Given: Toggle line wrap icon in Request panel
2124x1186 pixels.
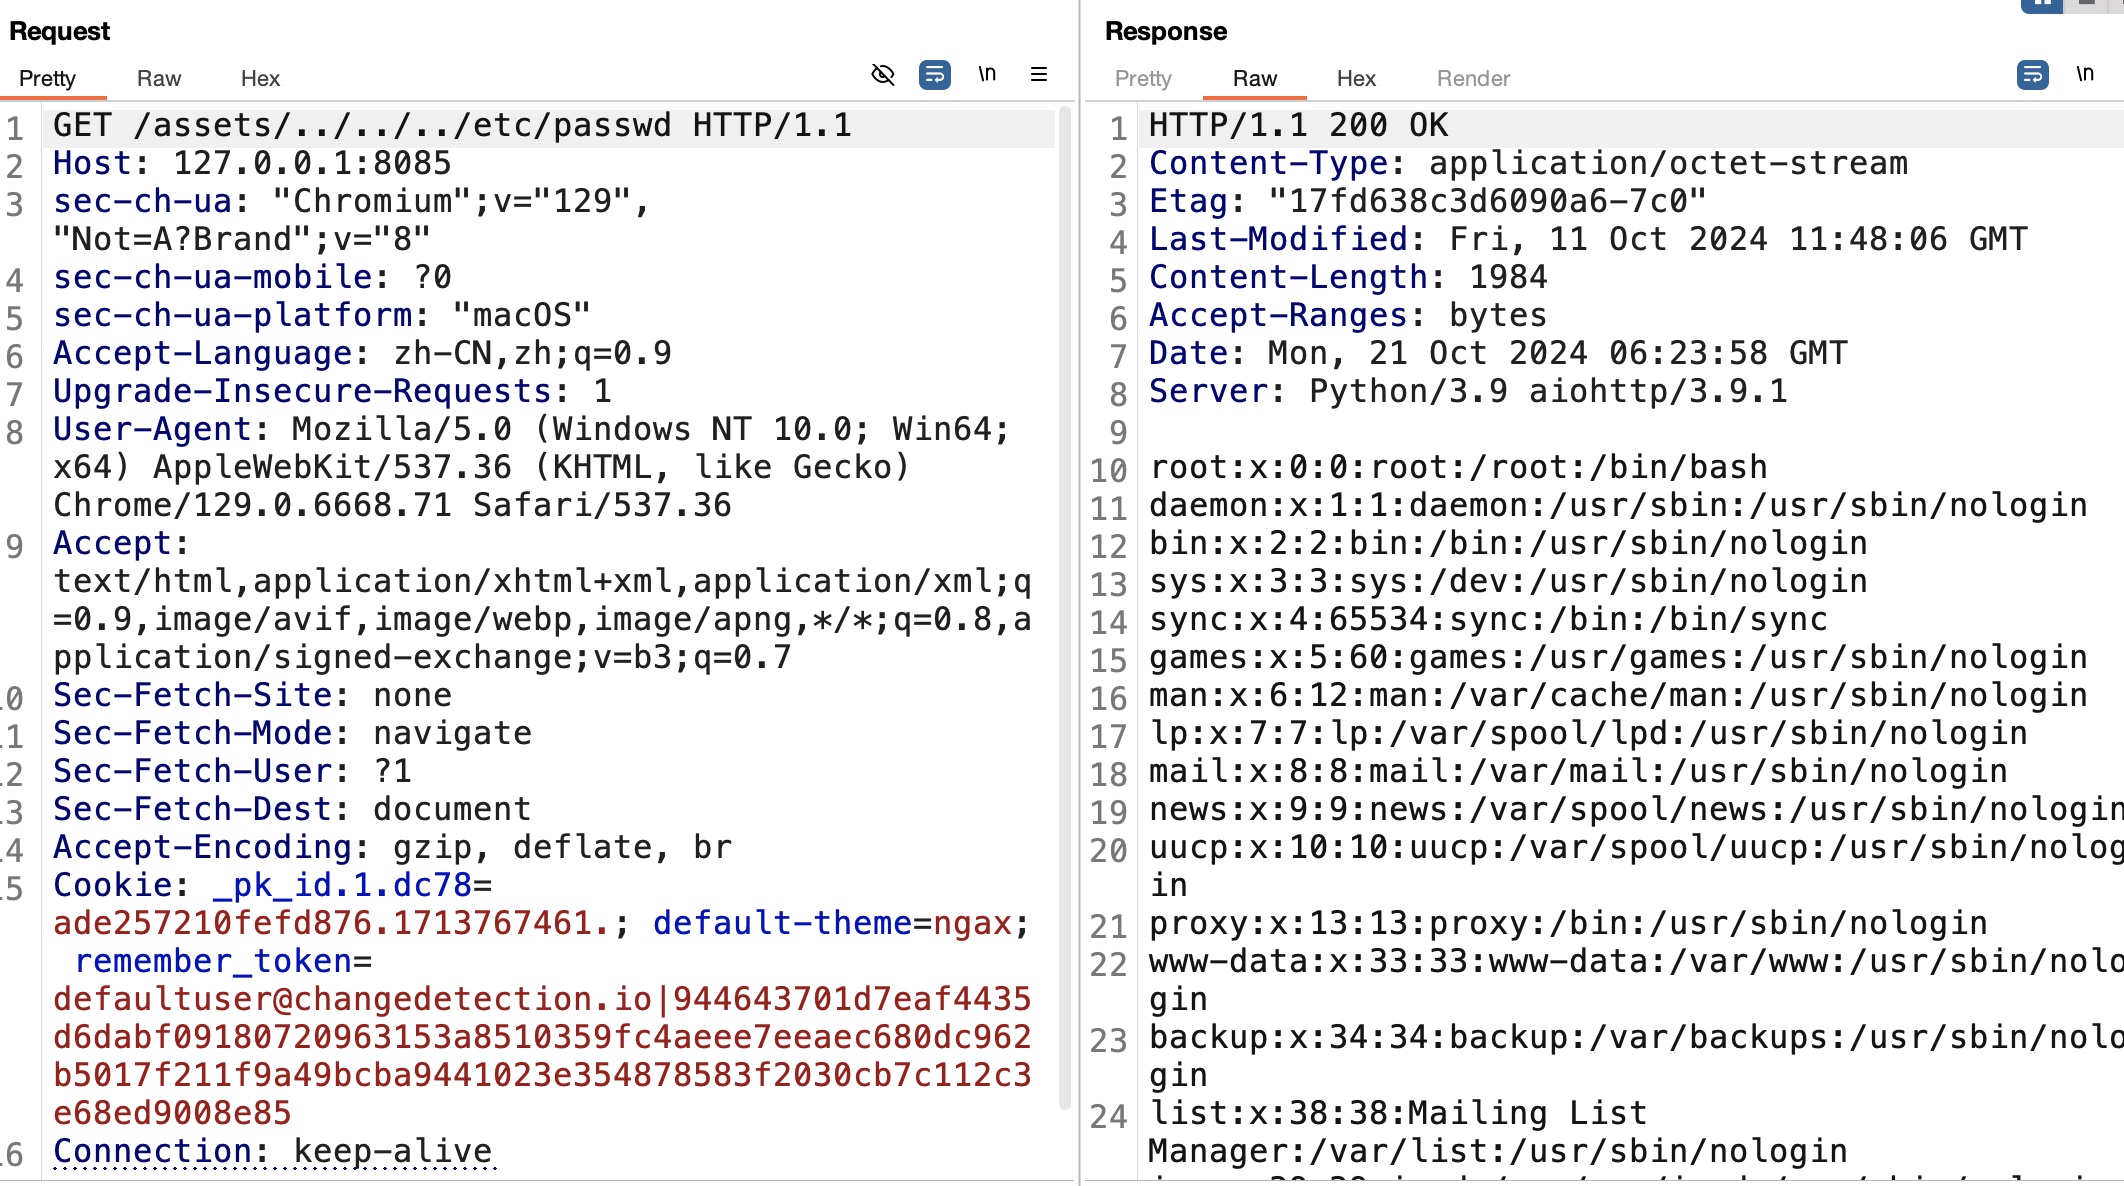Looking at the screenshot, I should coord(934,75).
